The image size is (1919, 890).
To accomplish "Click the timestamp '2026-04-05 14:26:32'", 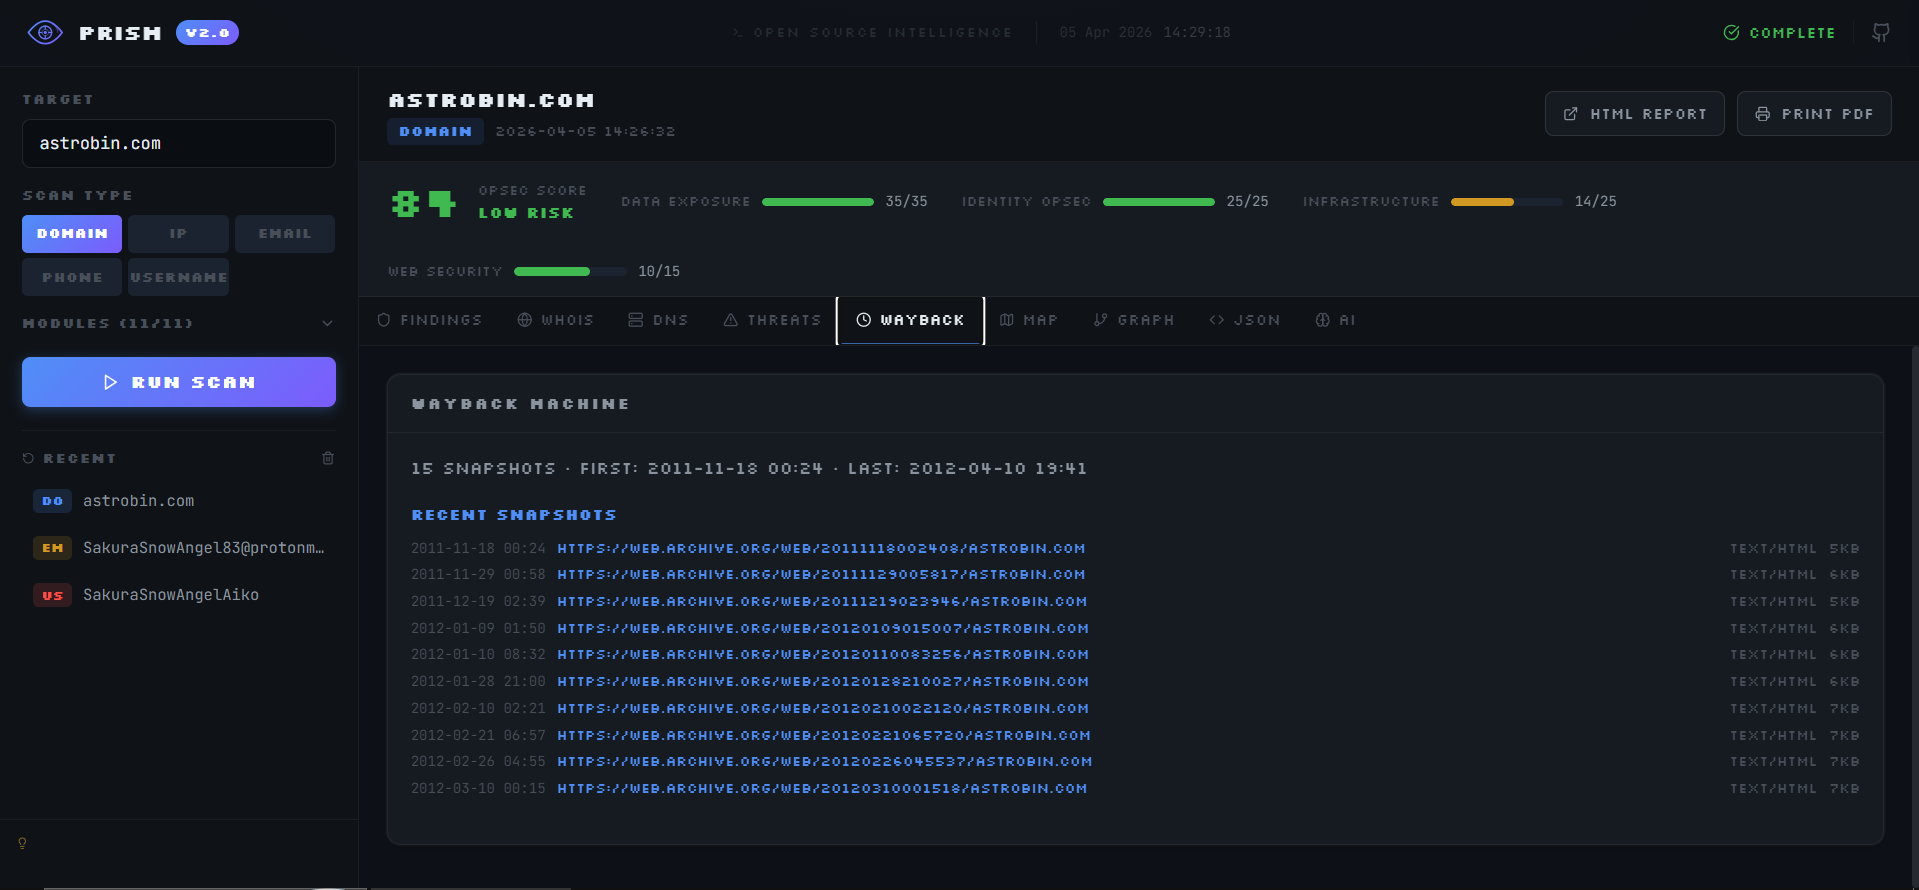I will [585, 132].
